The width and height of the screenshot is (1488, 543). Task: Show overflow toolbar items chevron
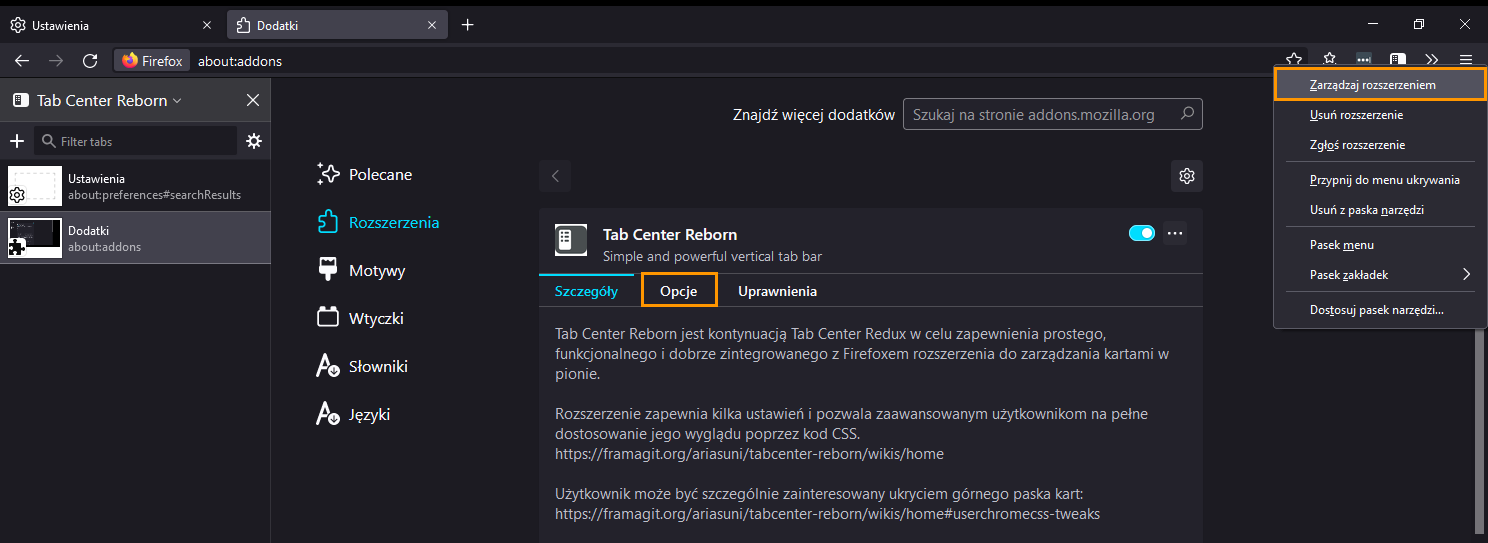point(1431,60)
